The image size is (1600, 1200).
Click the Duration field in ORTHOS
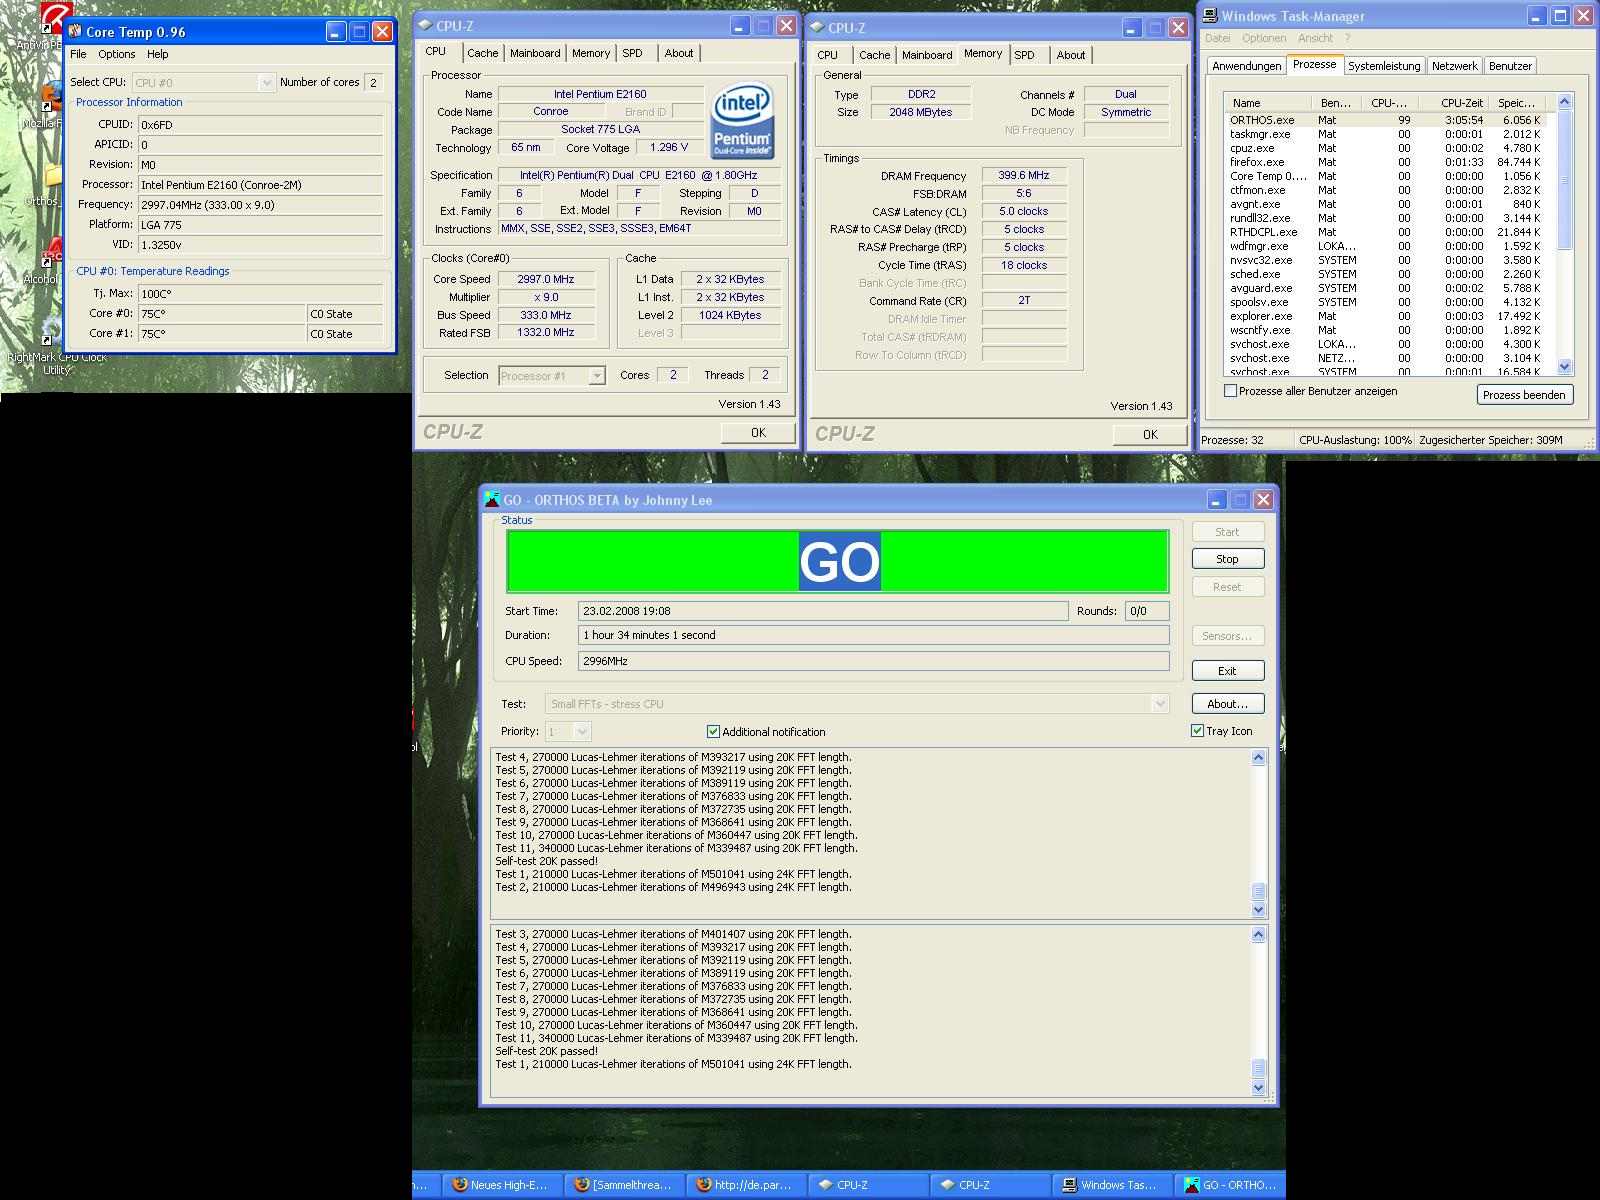tap(874, 635)
